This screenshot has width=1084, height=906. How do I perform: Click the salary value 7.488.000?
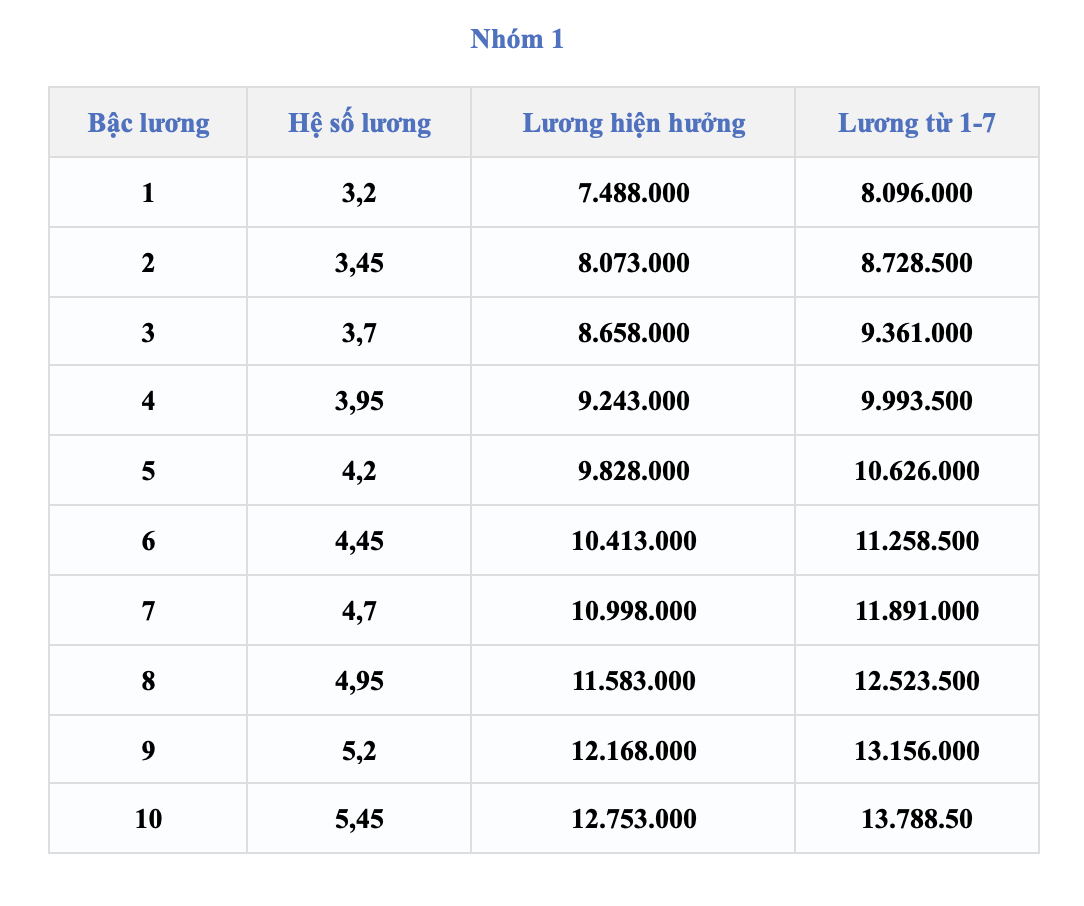(633, 193)
